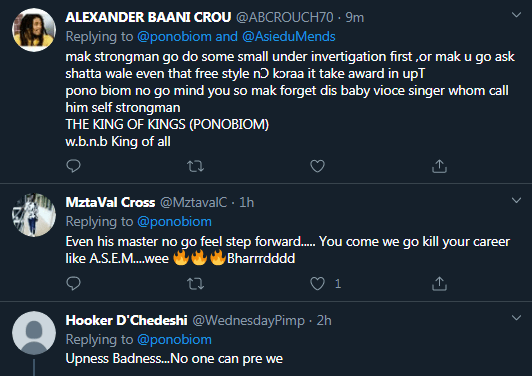
Task: Open the @AsieduMends mention link
Action: [289, 37]
